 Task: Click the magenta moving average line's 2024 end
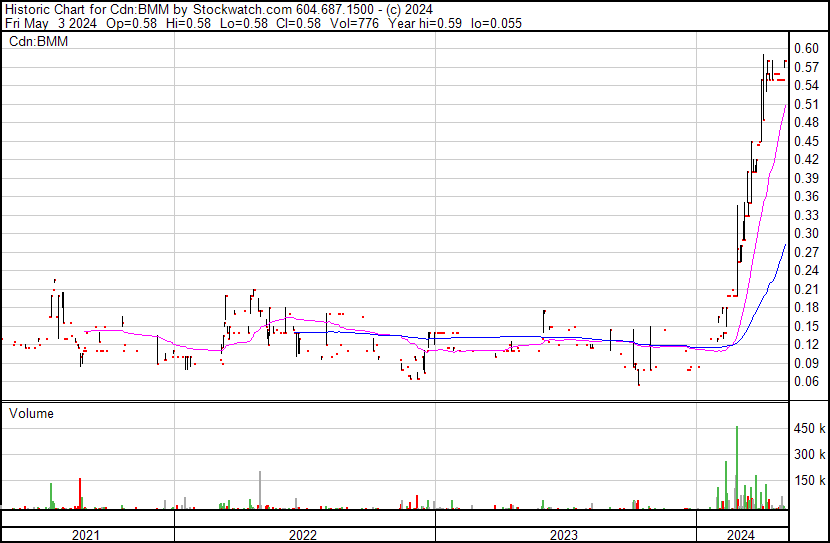tap(786, 106)
